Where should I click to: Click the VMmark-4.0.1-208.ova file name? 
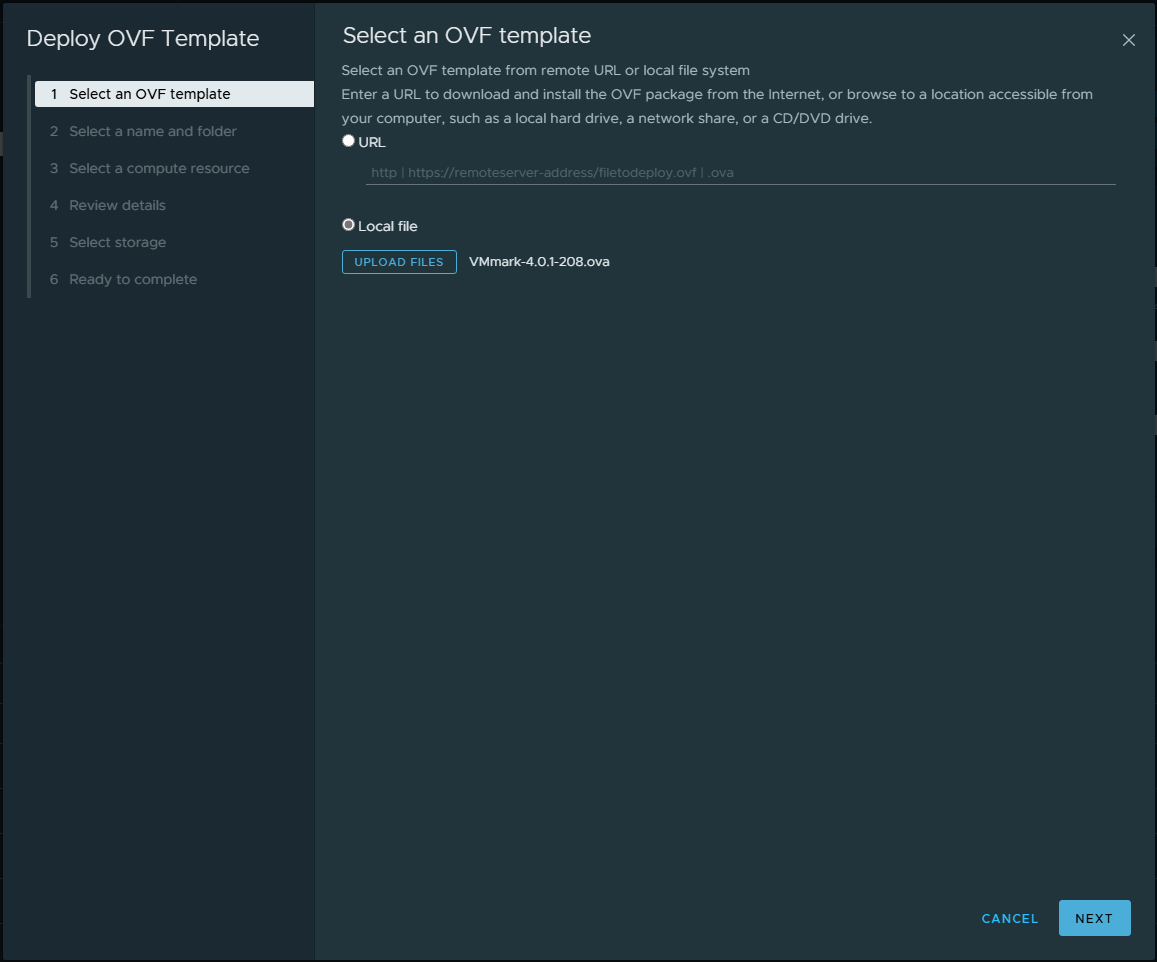(x=539, y=262)
